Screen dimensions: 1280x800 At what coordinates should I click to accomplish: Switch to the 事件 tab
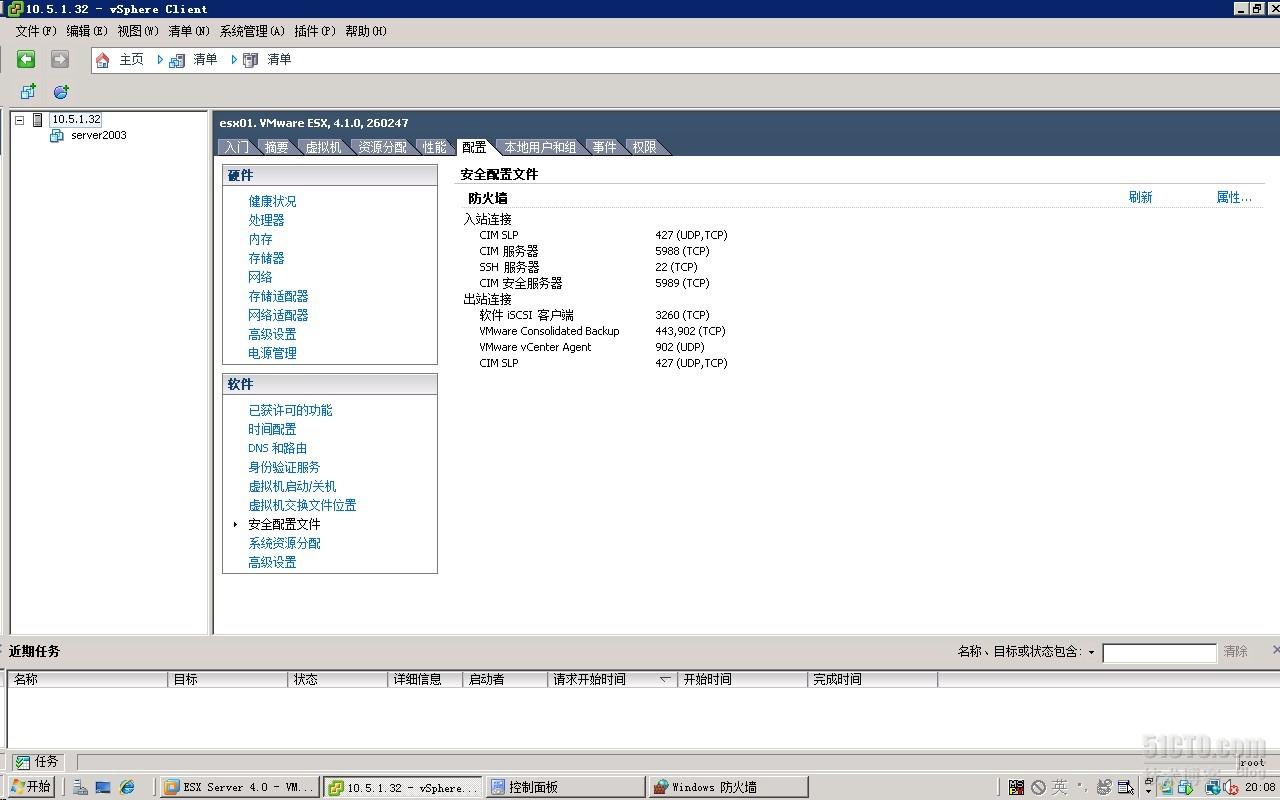(x=605, y=147)
